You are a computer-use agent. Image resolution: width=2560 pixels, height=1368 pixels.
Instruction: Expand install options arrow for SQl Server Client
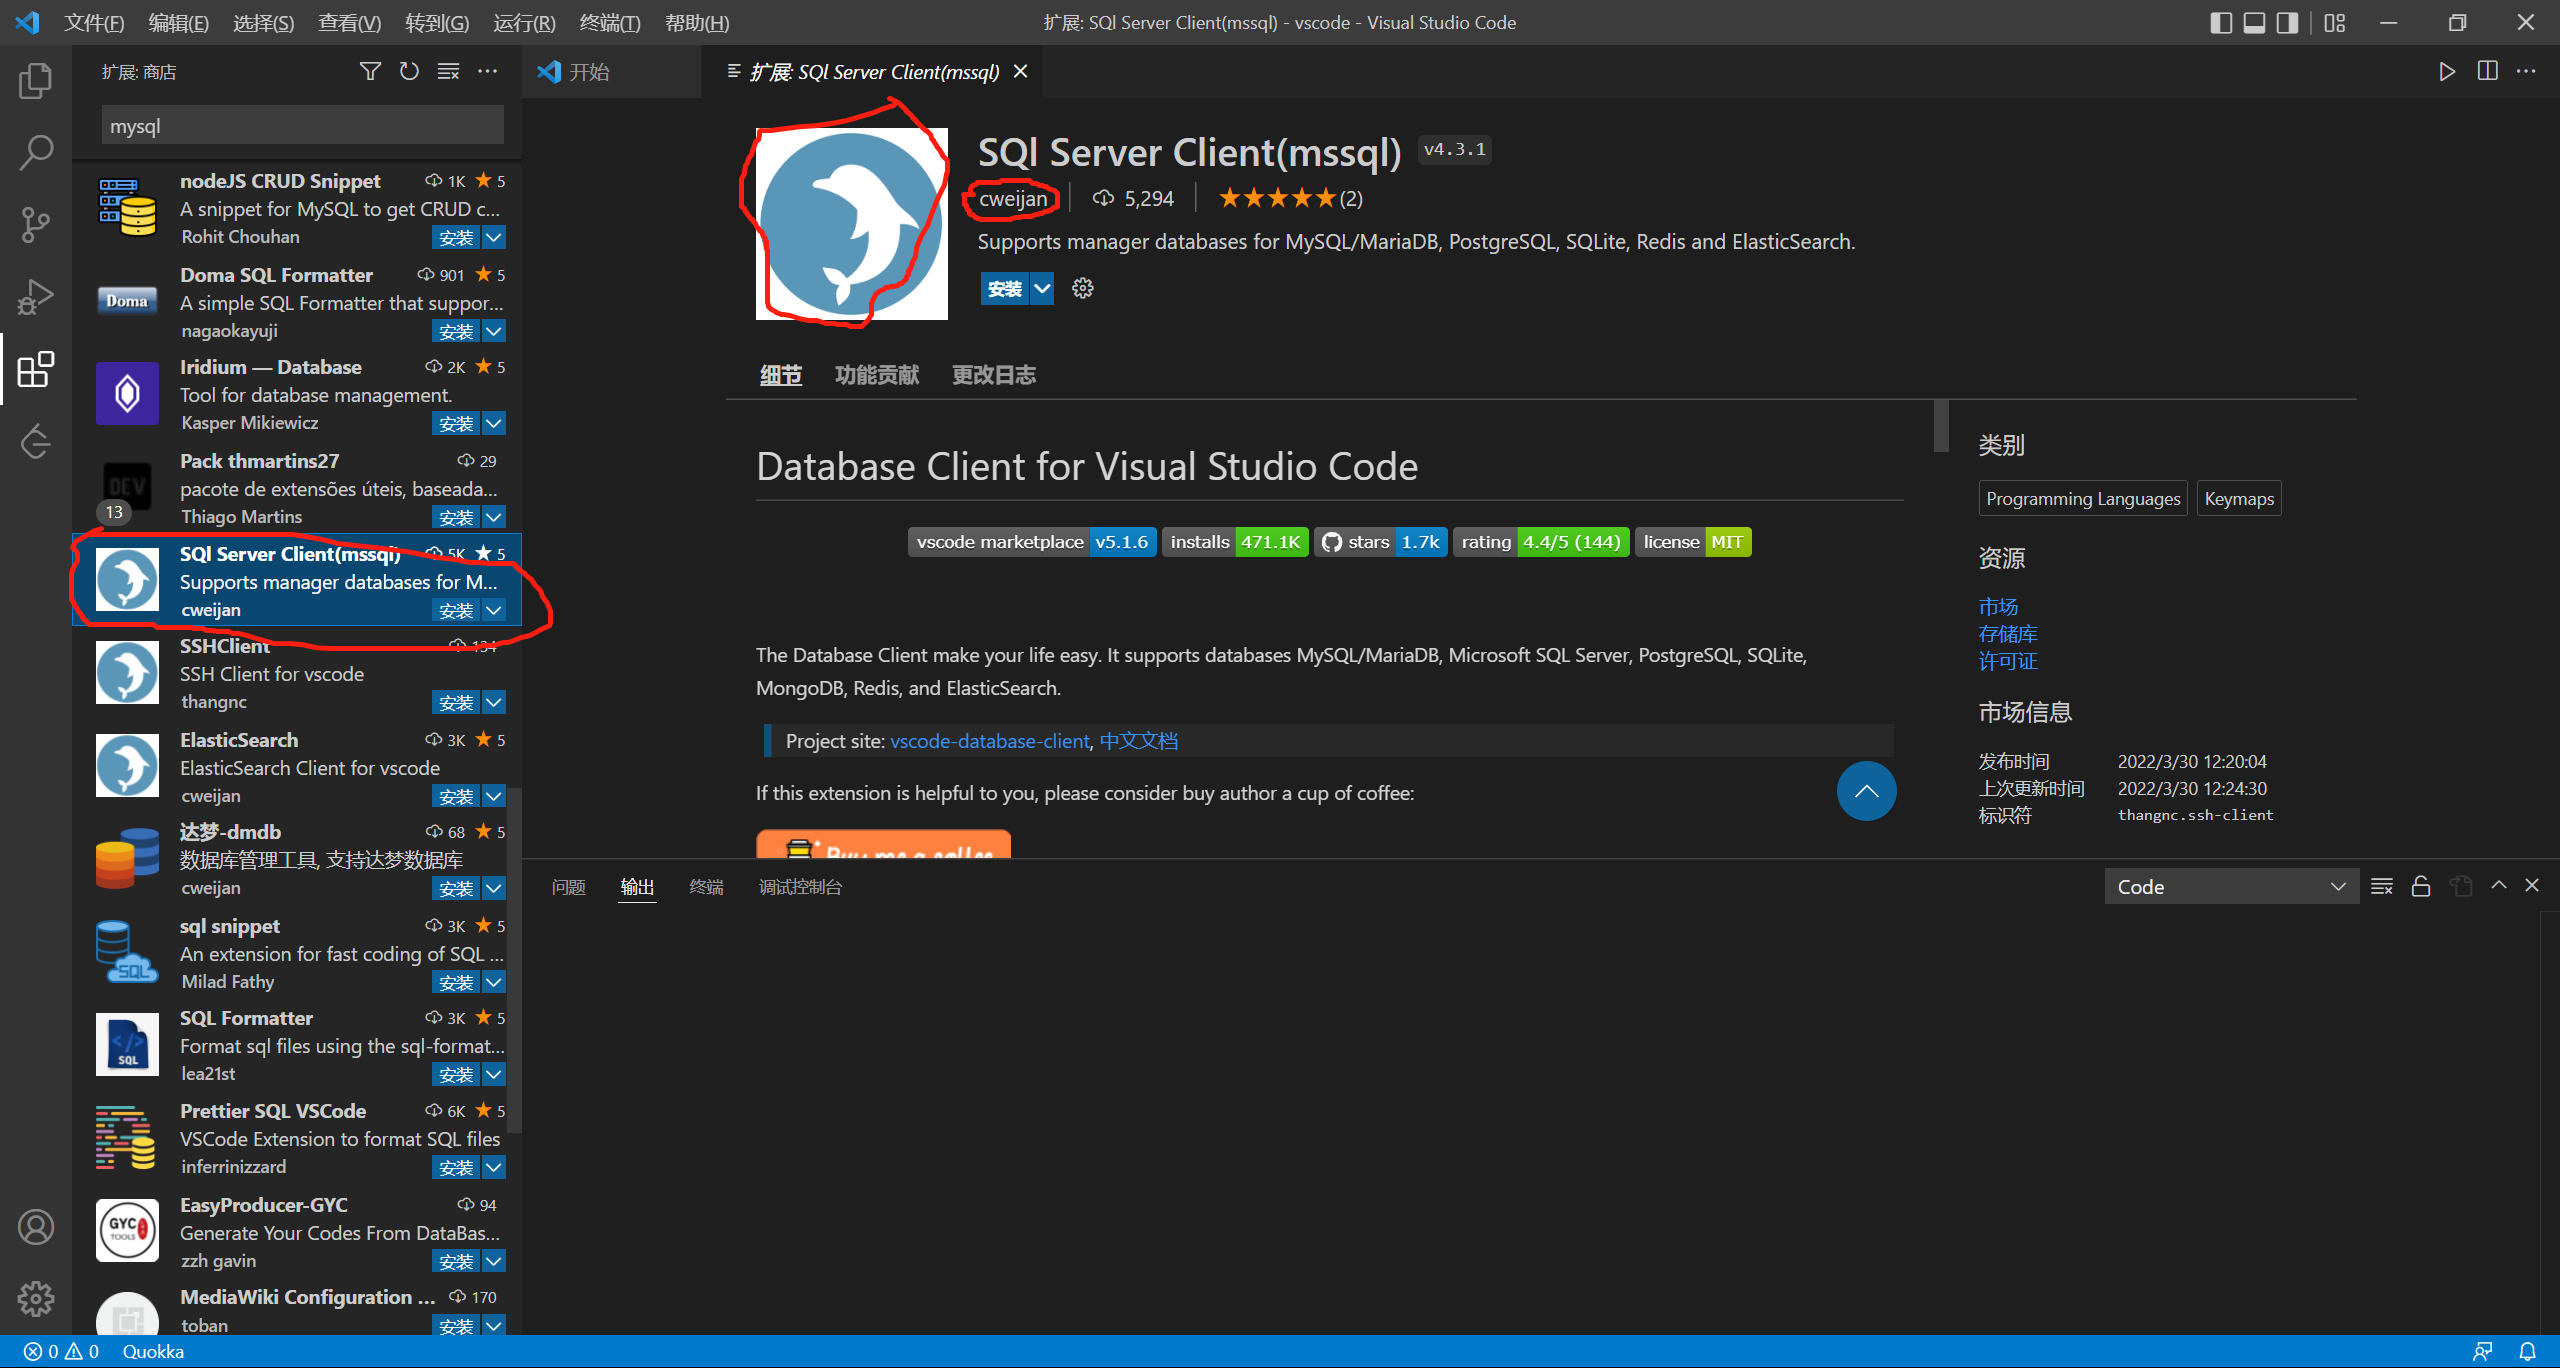pyautogui.click(x=1042, y=289)
